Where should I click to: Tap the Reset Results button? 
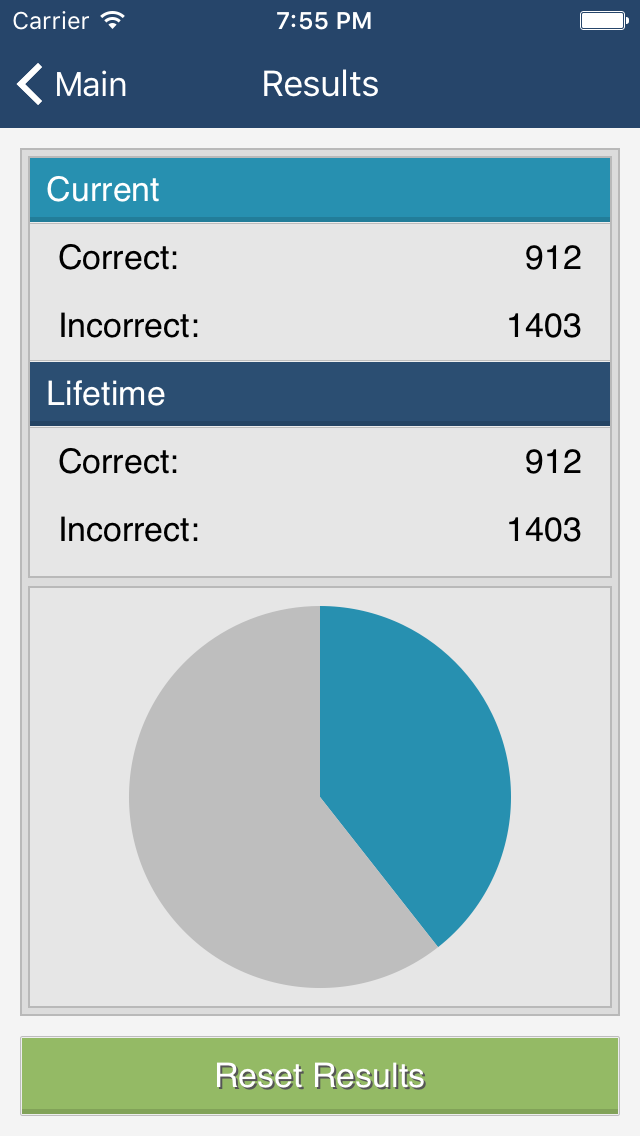320,1075
